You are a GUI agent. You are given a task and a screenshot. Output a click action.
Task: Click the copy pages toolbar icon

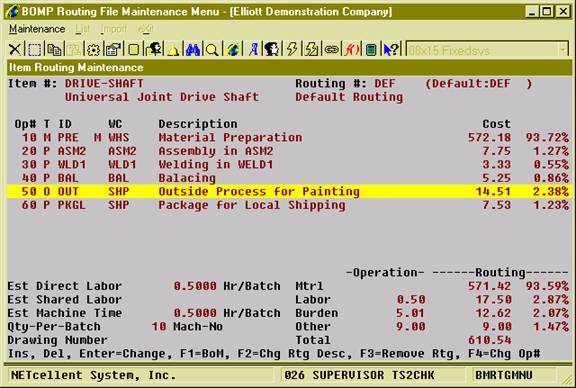54,50
